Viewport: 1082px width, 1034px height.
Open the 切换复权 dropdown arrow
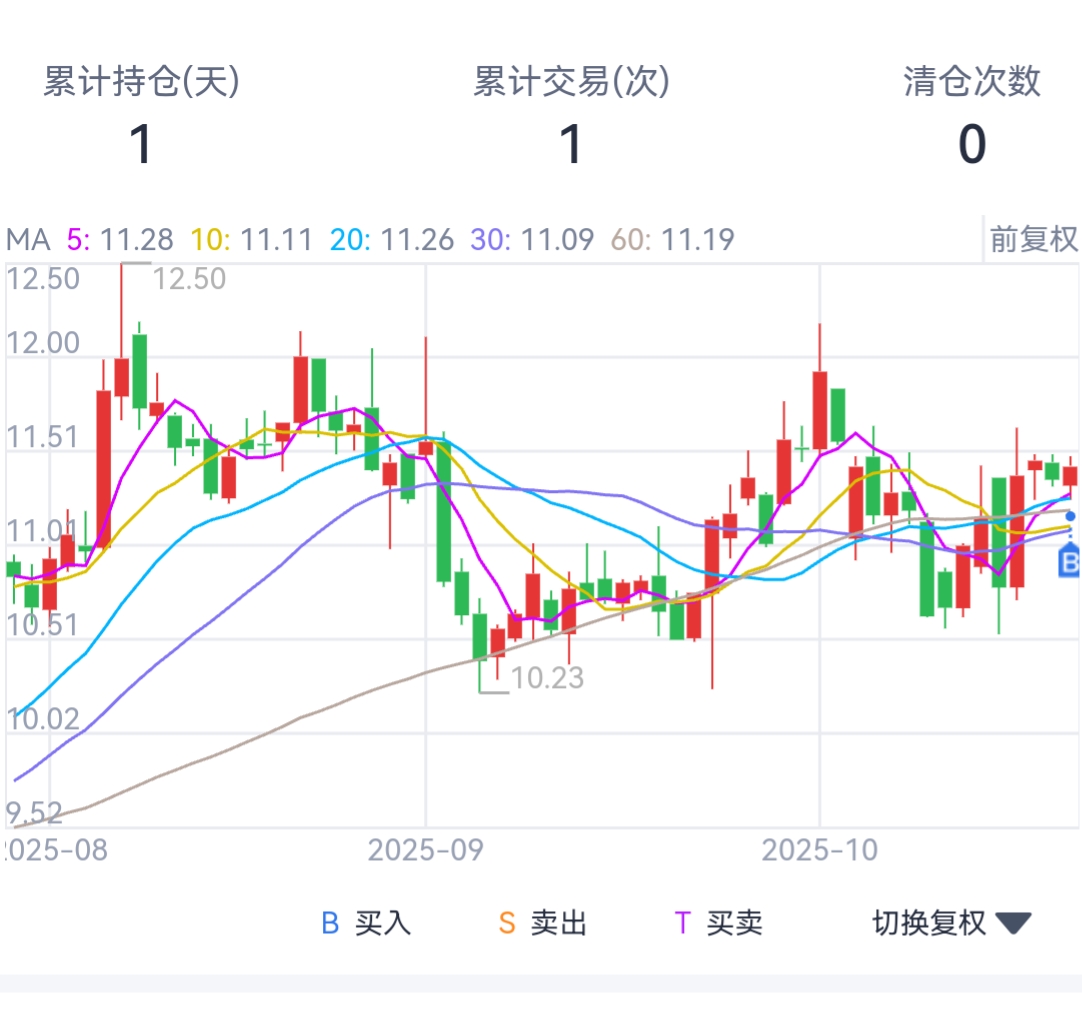pyautogui.click(x=1012, y=923)
